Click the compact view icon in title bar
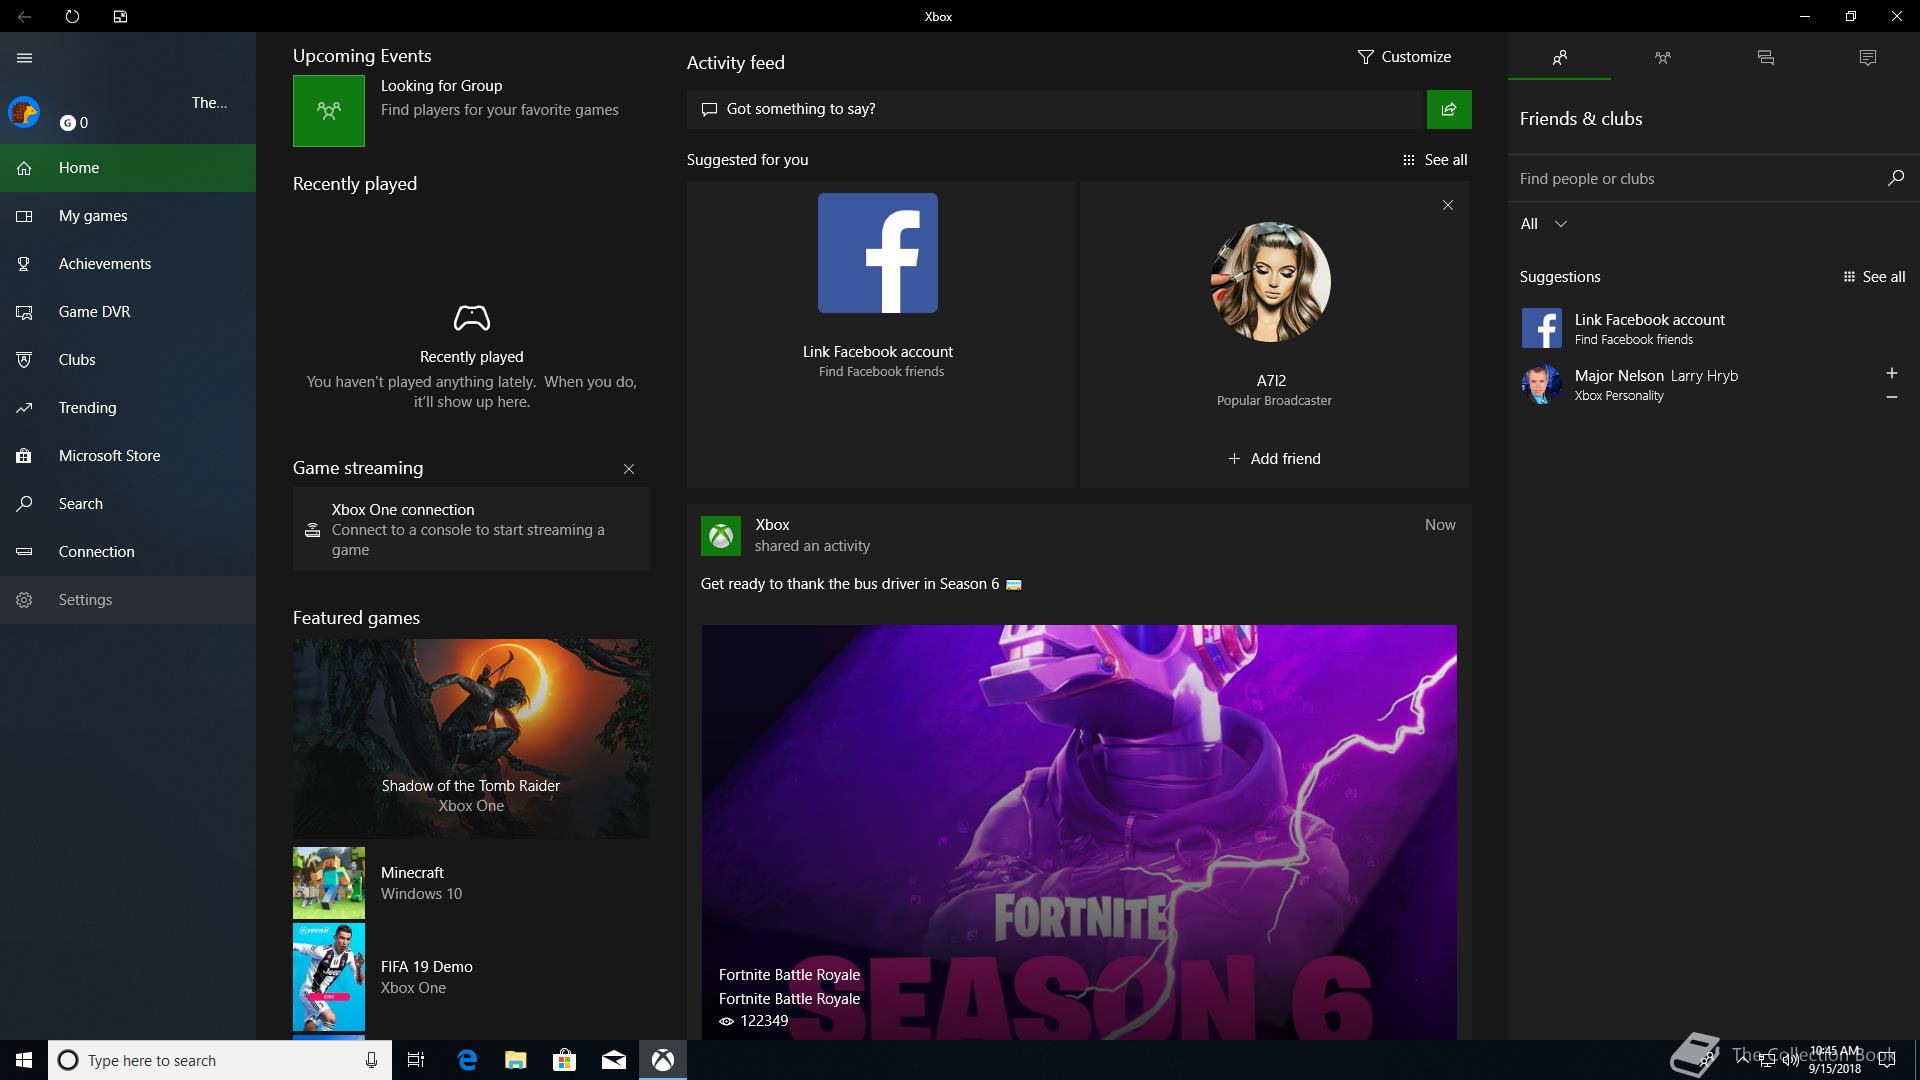This screenshot has height=1080, width=1920. (x=120, y=16)
